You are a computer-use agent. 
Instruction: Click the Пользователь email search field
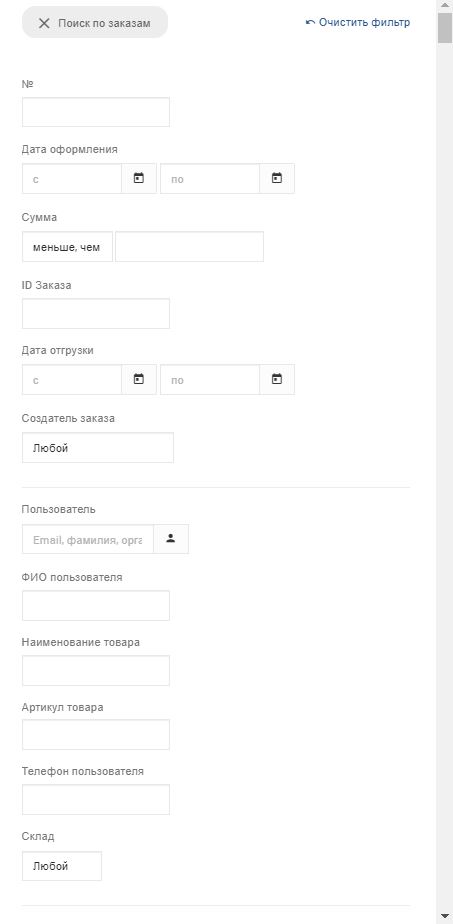pos(88,539)
